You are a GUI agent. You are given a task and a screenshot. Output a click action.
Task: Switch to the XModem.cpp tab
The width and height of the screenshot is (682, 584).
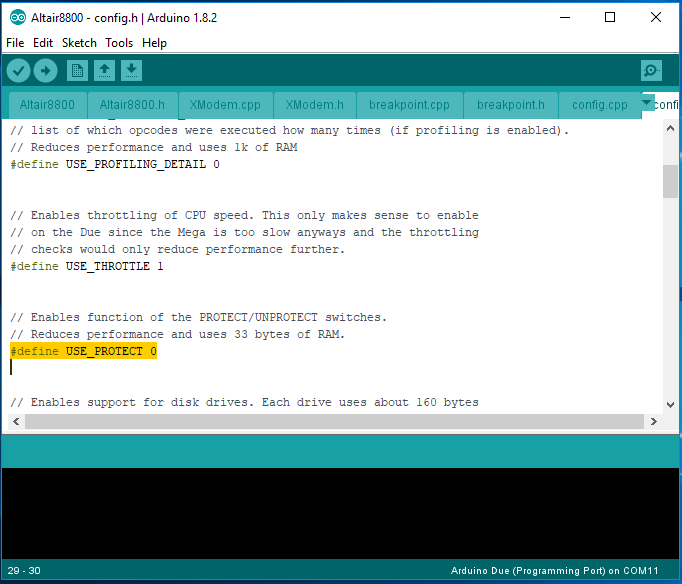coord(225,105)
